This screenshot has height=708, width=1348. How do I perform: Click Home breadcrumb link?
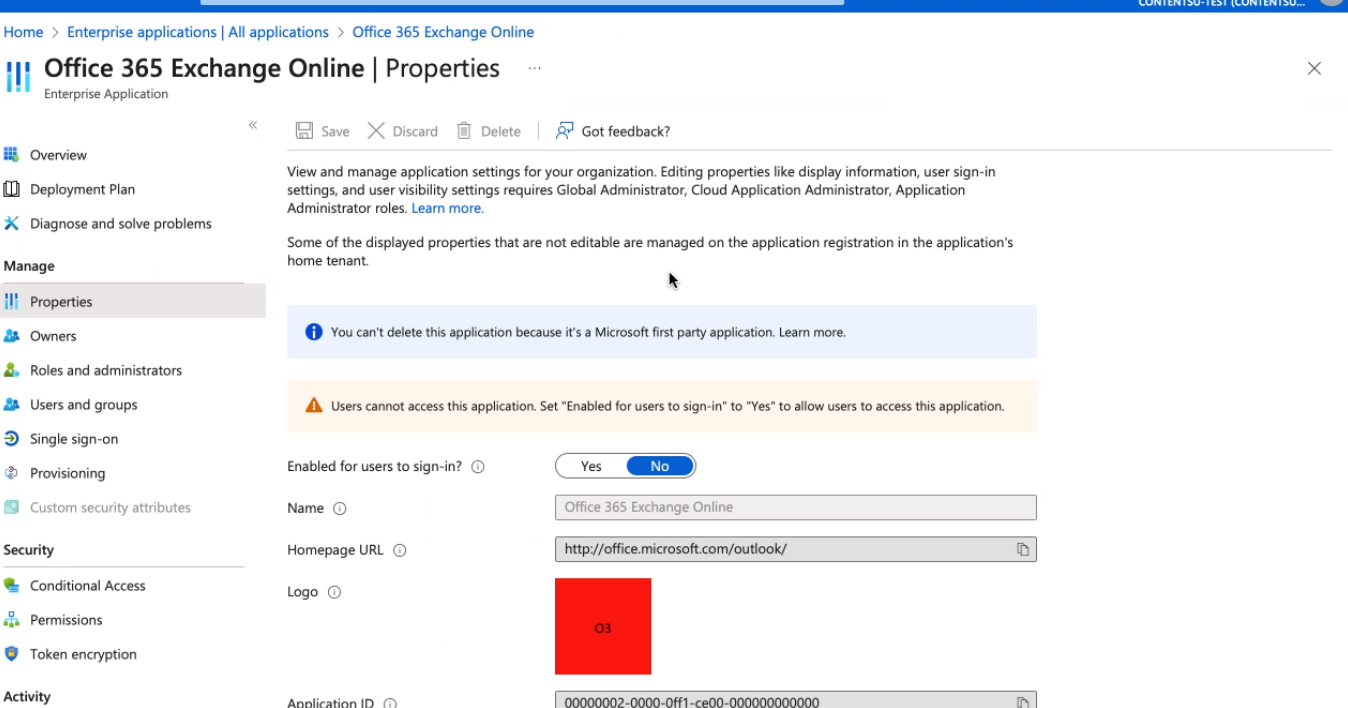(23, 32)
